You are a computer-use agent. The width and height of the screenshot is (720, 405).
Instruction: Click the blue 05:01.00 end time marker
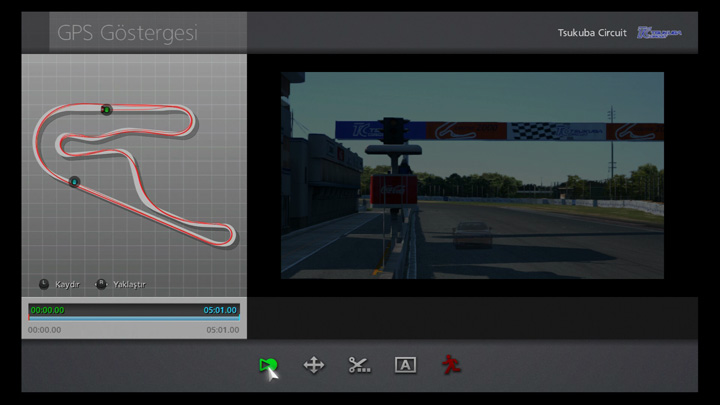(220, 310)
